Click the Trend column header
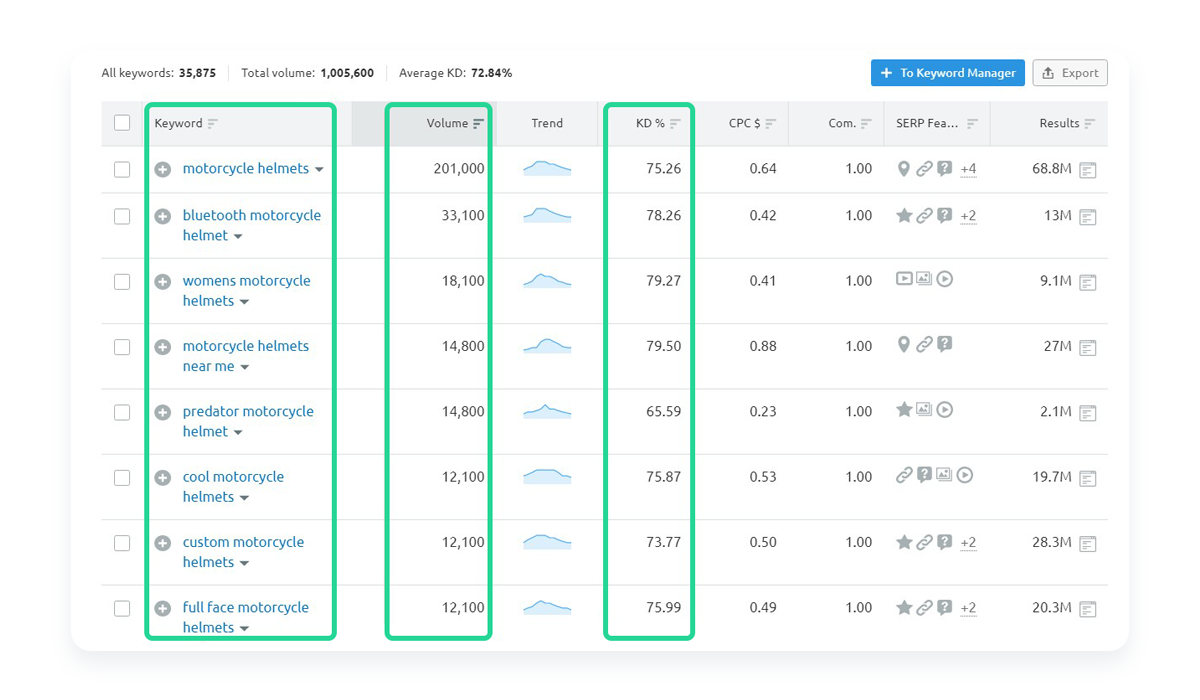Image resolution: width=1200 pixels, height=700 pixels. 547,123
